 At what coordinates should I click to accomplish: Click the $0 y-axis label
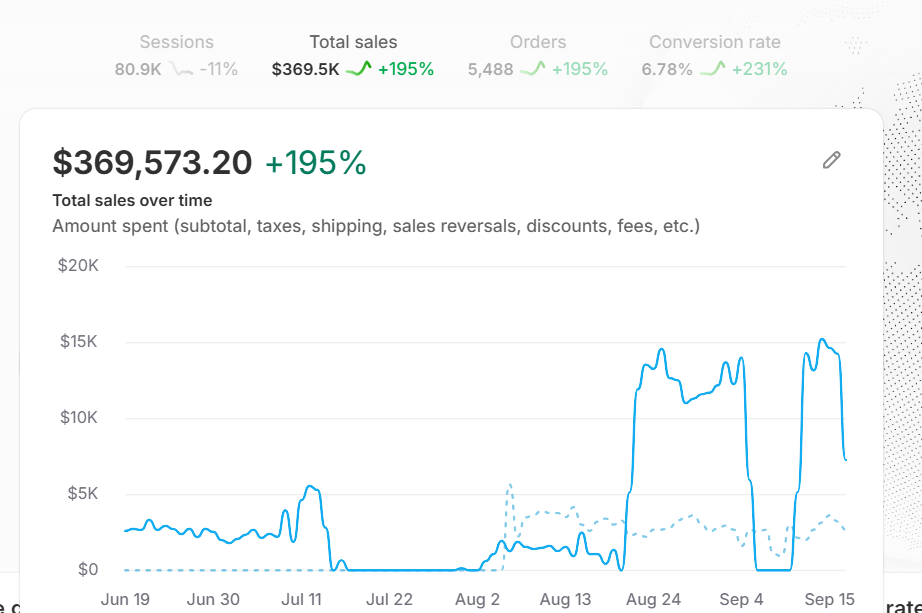coord(88,569)
